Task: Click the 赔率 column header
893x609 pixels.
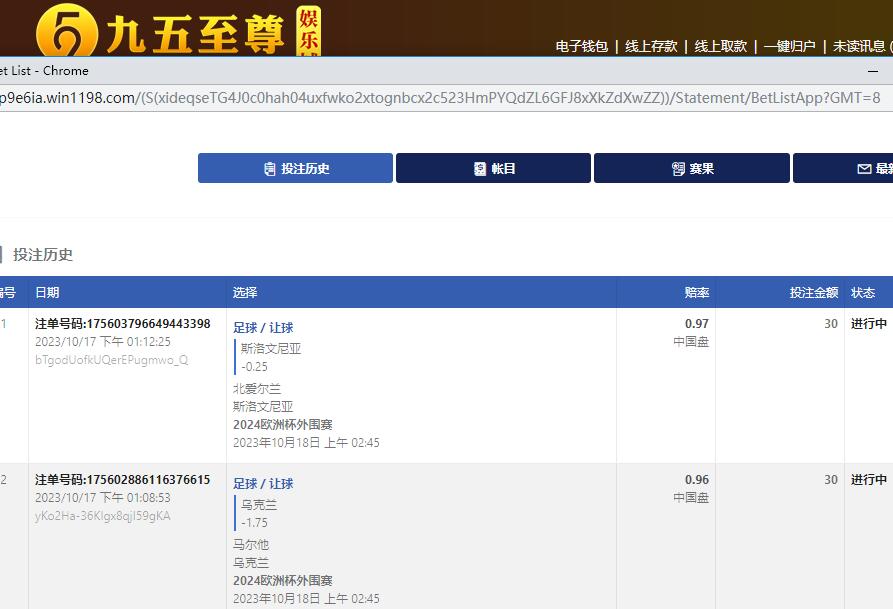Action: (696, 293)
